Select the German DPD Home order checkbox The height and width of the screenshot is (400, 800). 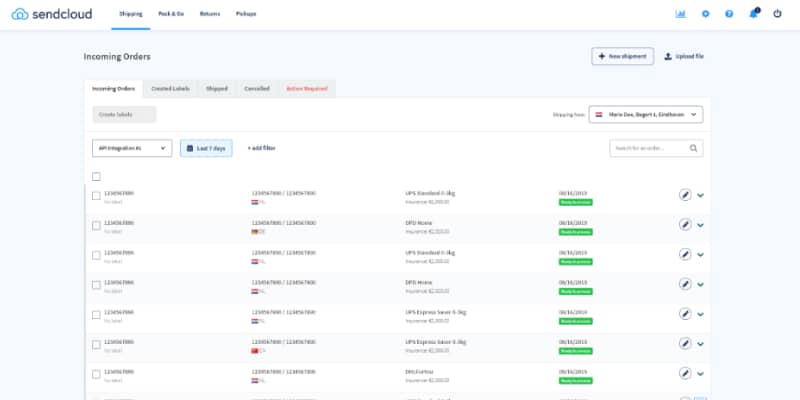tap(96, 226)
